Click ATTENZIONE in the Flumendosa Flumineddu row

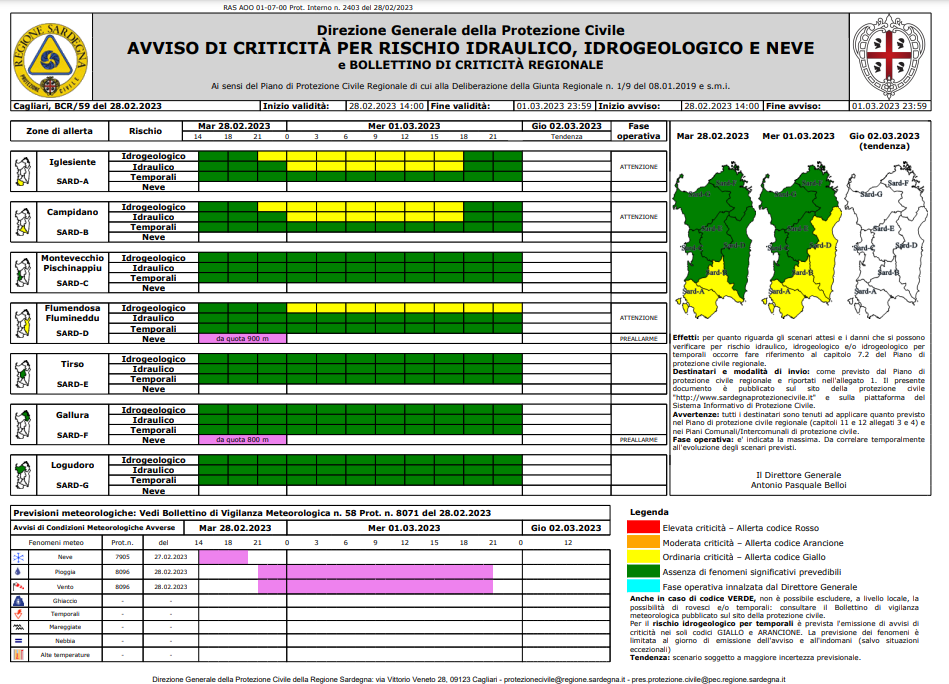coord(639,318)
